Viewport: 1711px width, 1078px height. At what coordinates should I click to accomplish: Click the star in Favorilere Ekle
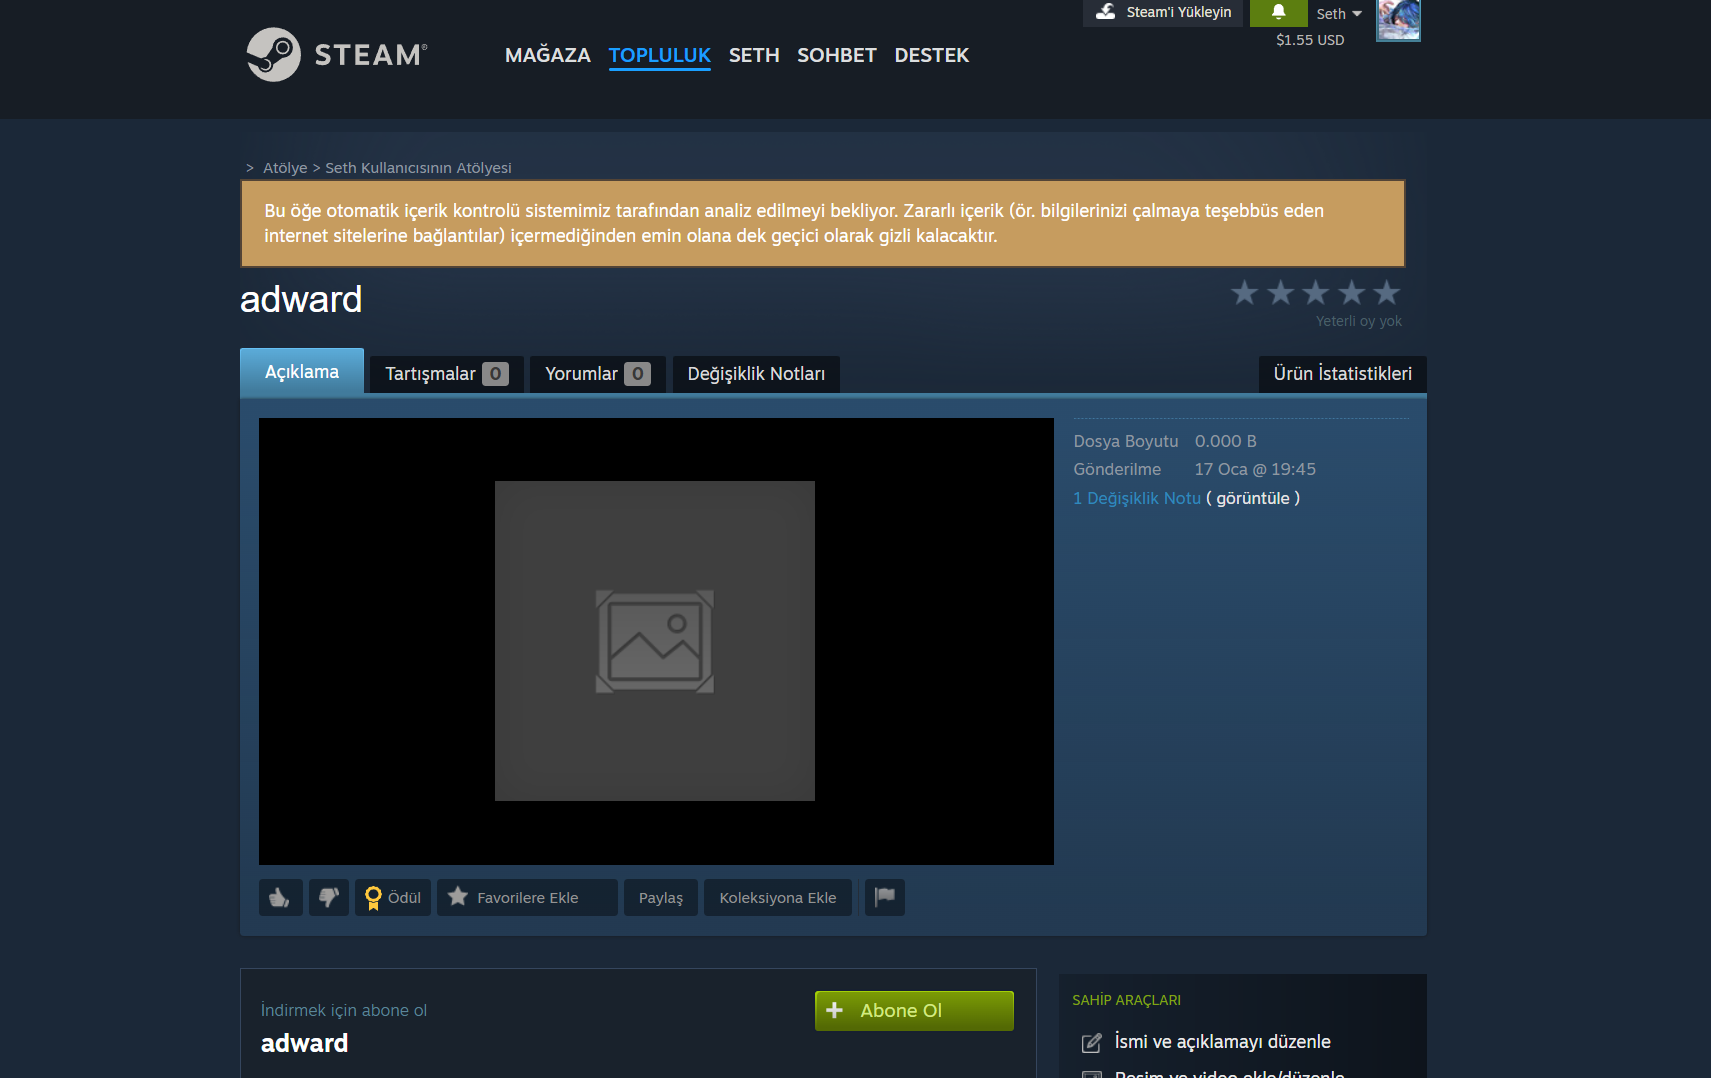pos(458,896)
